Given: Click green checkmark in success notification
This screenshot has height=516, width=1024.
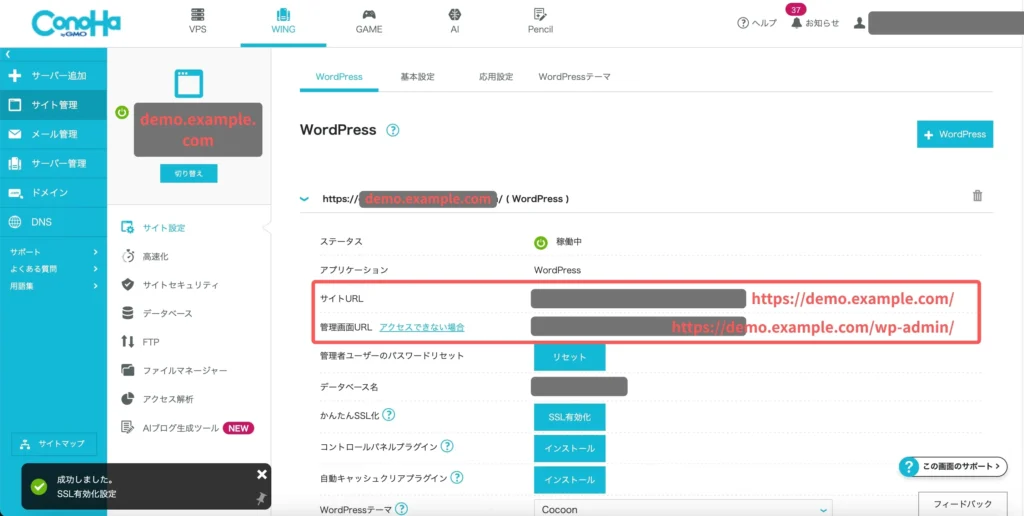Looking at the screenshot, I should click(x=39, y=487).
